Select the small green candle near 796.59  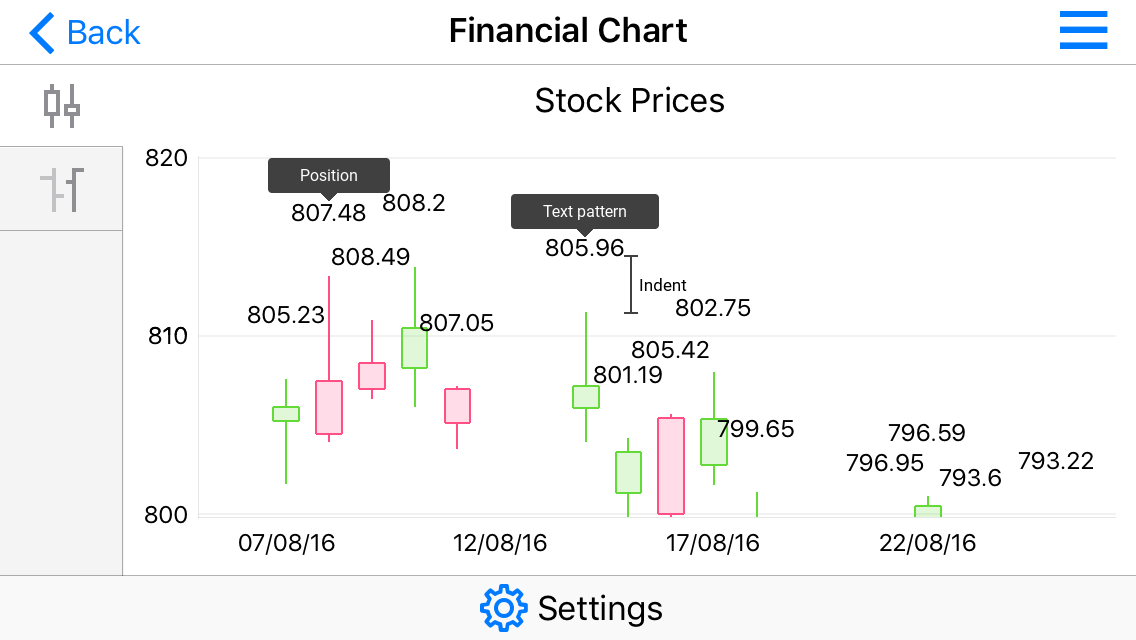[x=928, y=509]
